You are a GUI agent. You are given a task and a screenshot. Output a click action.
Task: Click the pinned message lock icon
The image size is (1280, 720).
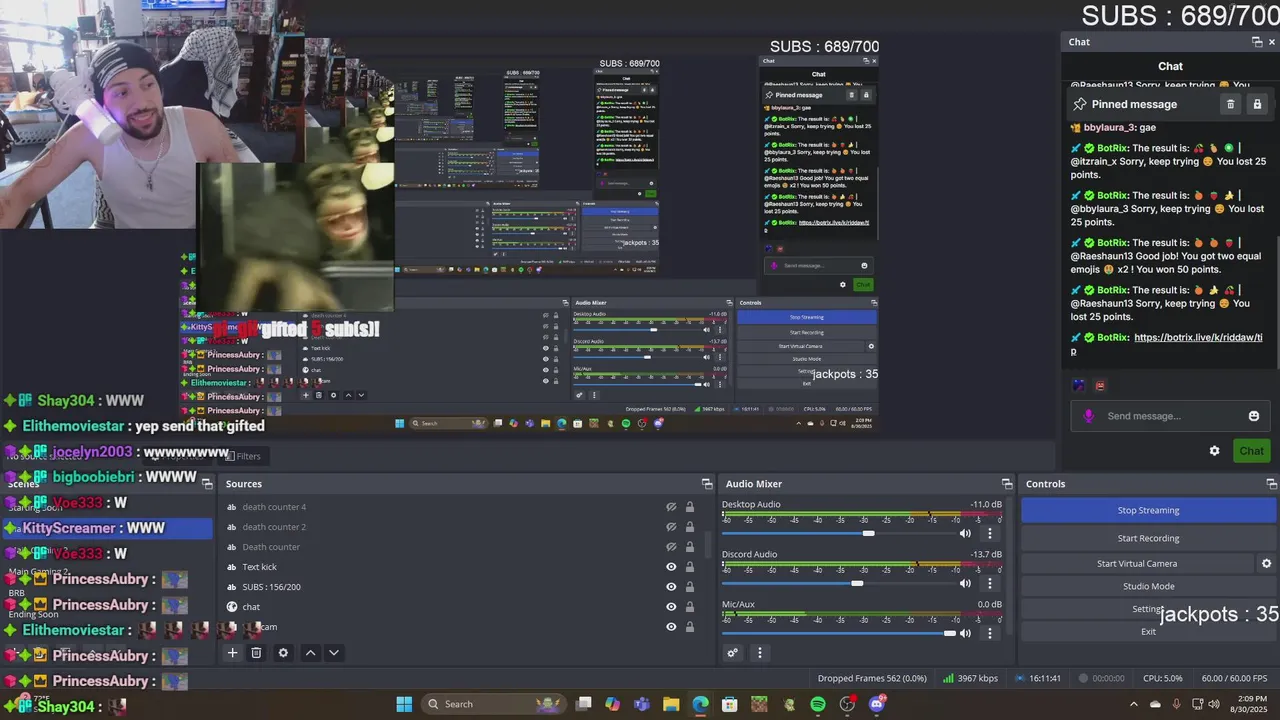coord(1257,104)
